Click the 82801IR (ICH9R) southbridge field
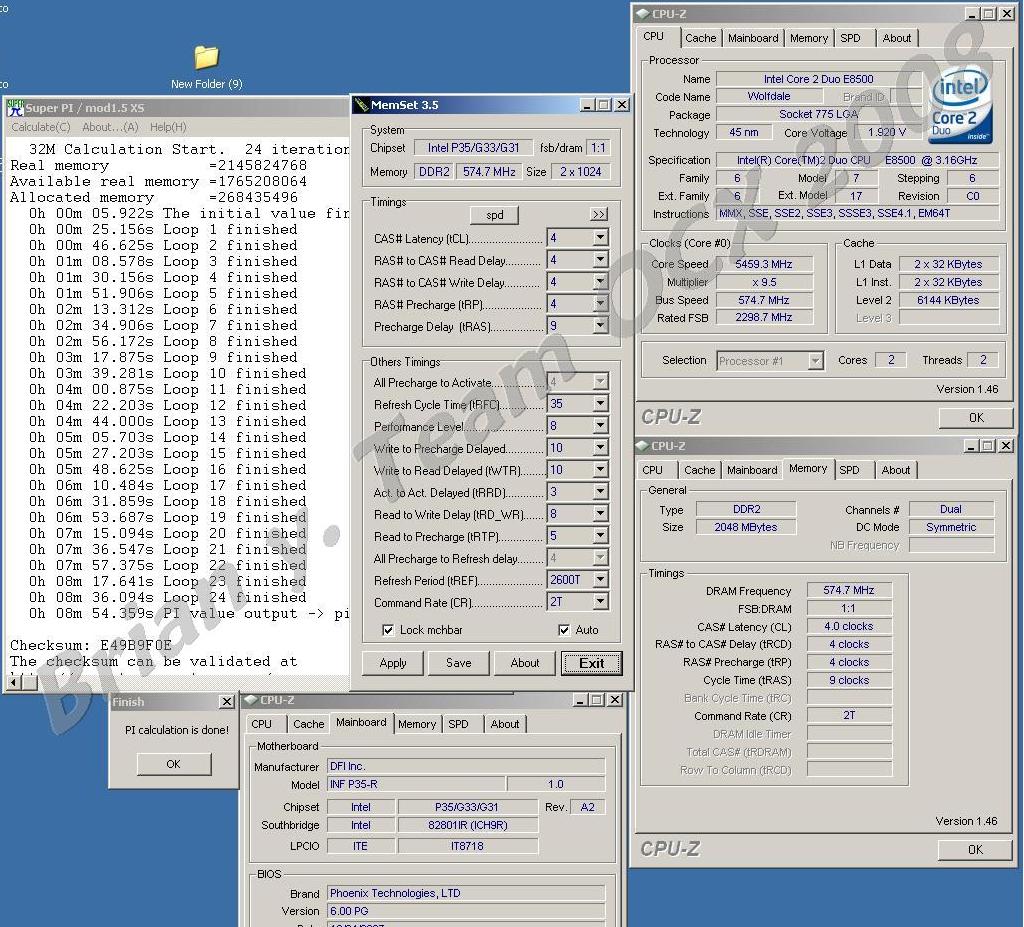This screenshot has height=927, width=1024. 468,825
